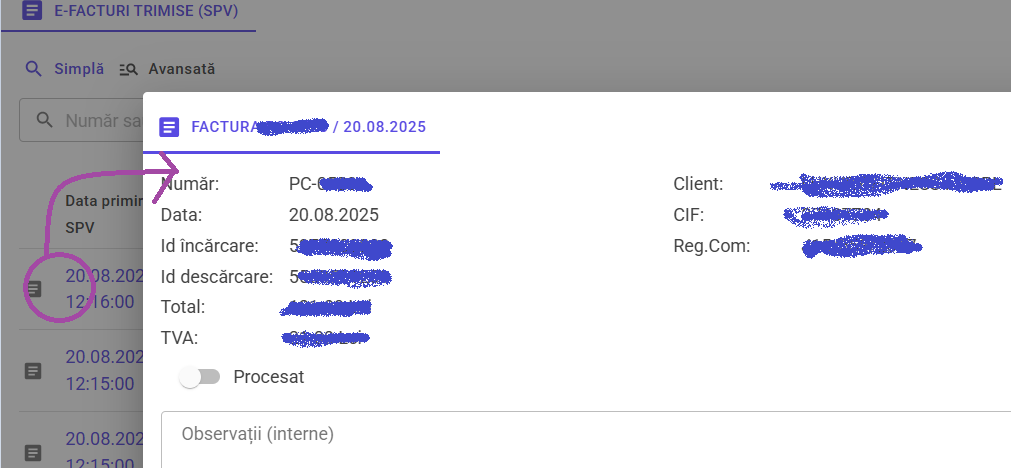Click inside the Observații (interne) text area
The height and width of the screenshot is (468, 1011).
[x=585, y=440]
